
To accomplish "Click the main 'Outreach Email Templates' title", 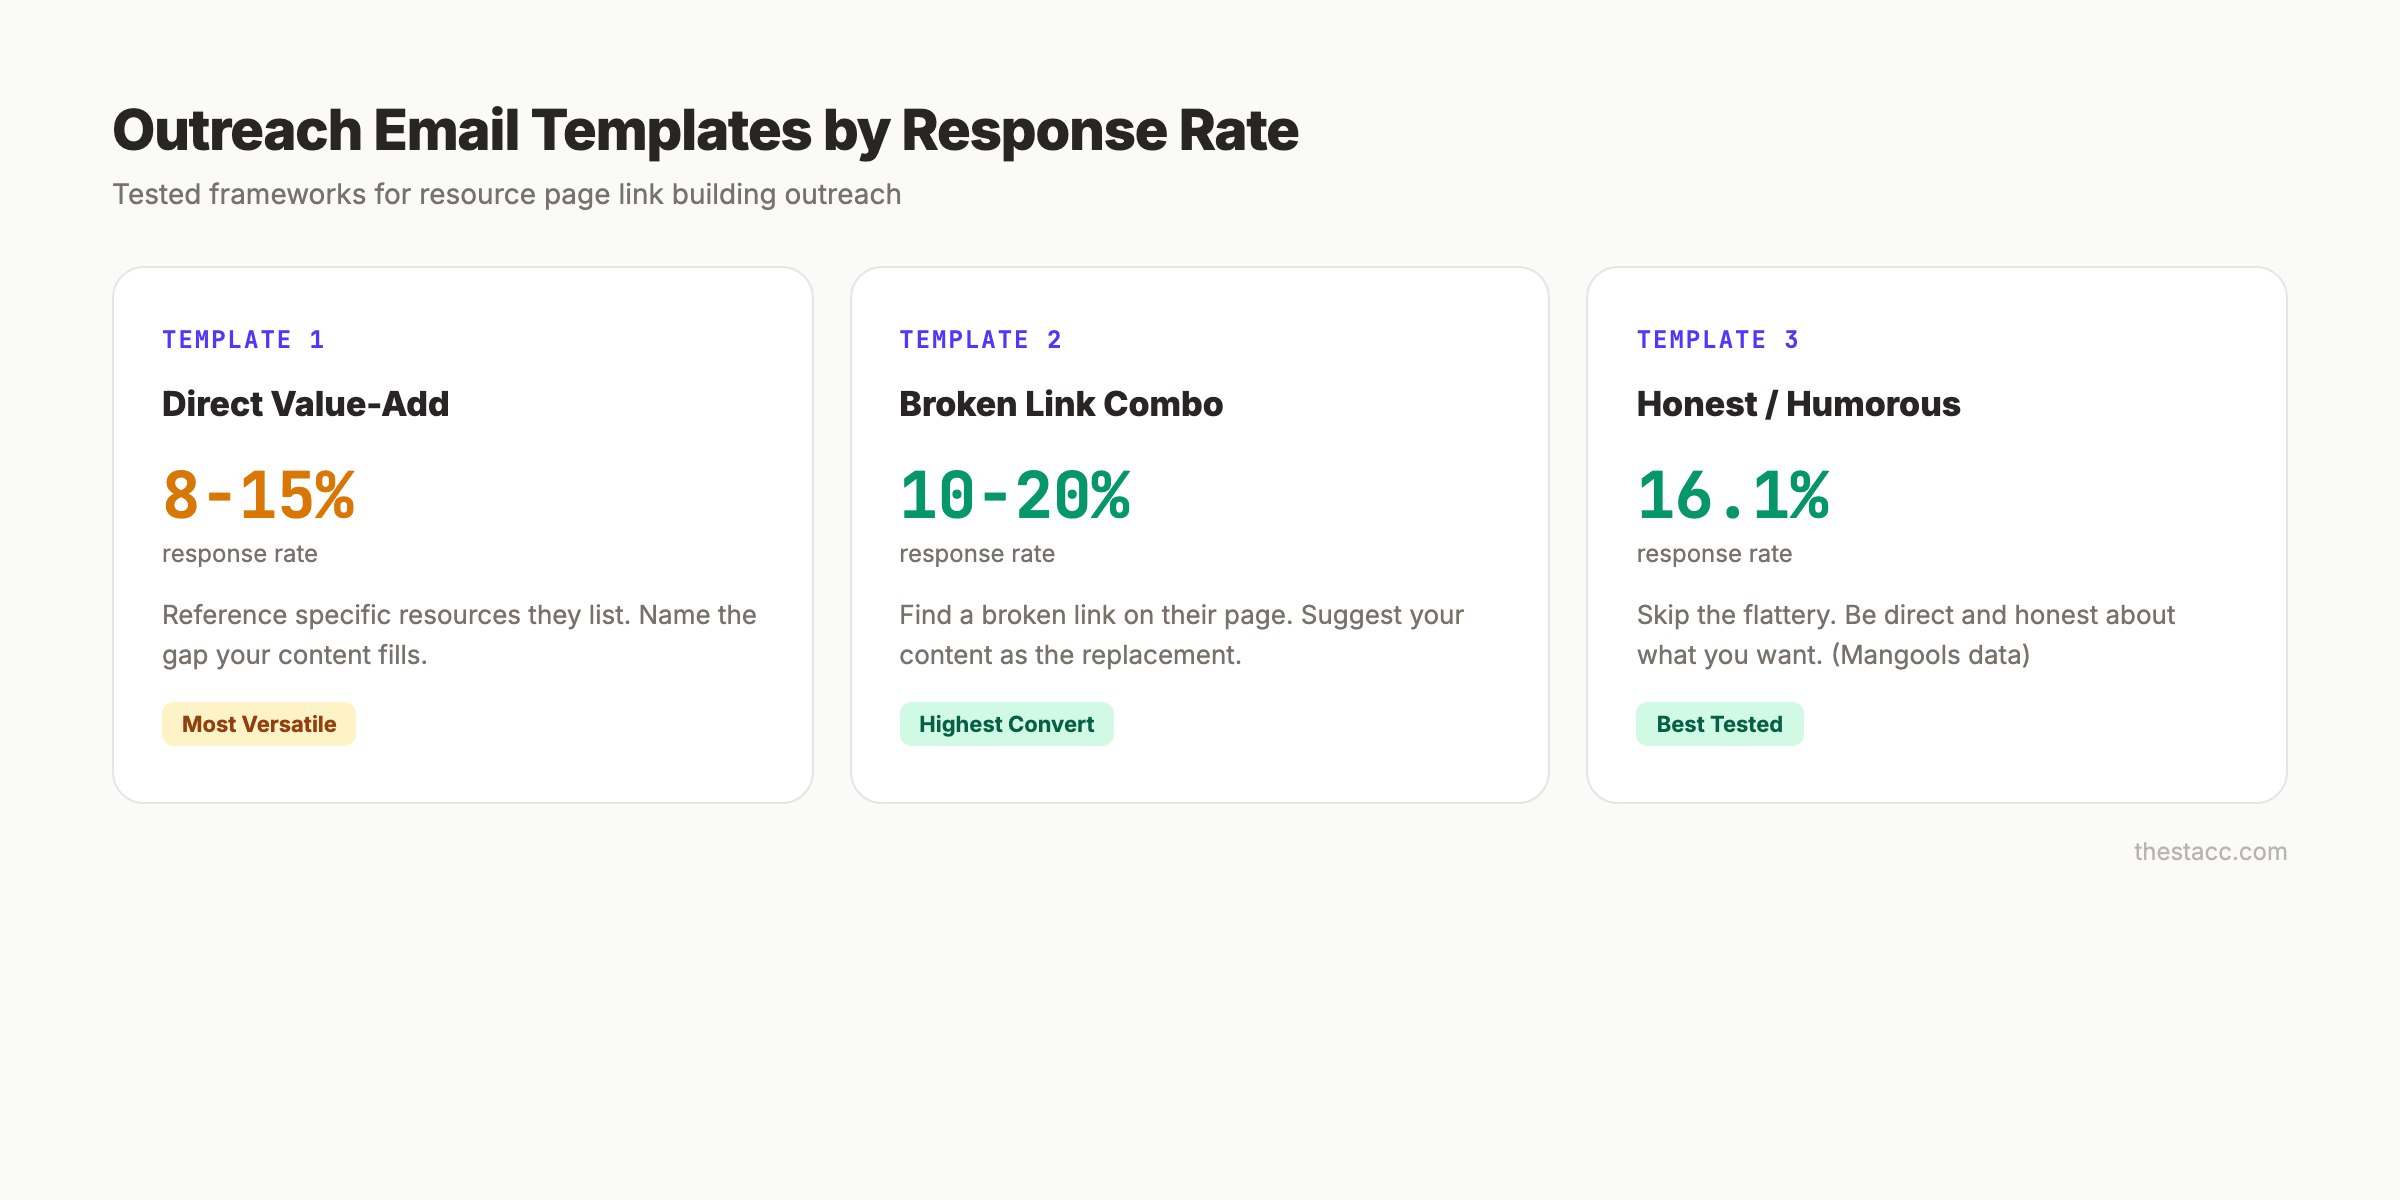I will [x=705, y=129].
